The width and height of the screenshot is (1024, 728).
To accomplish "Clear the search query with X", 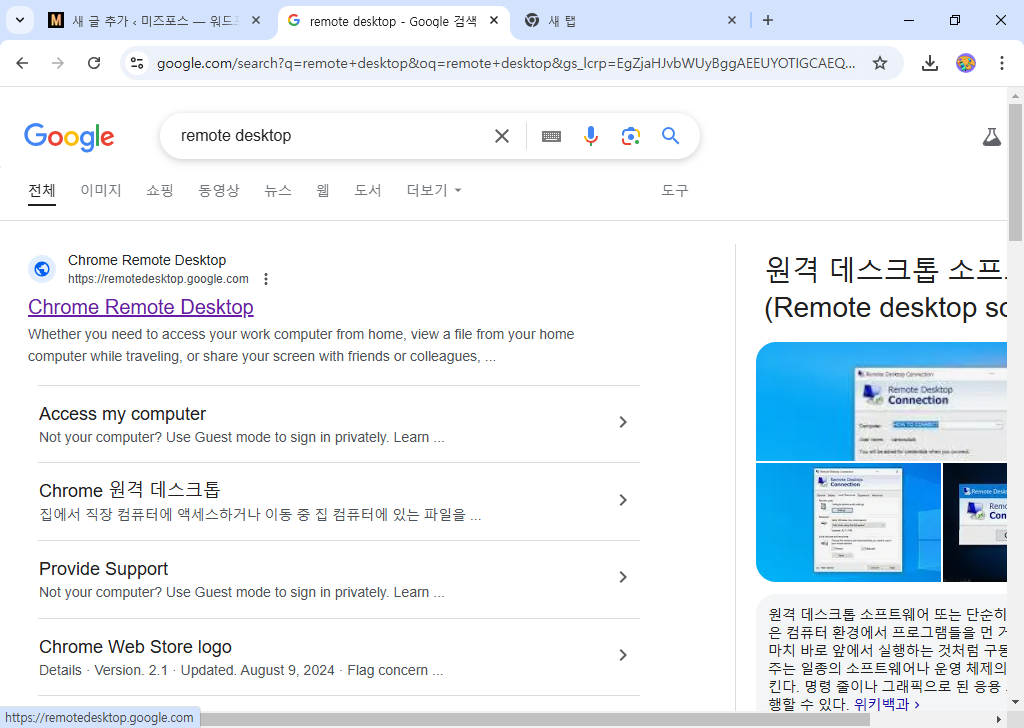I will click(x=502, y=136).
